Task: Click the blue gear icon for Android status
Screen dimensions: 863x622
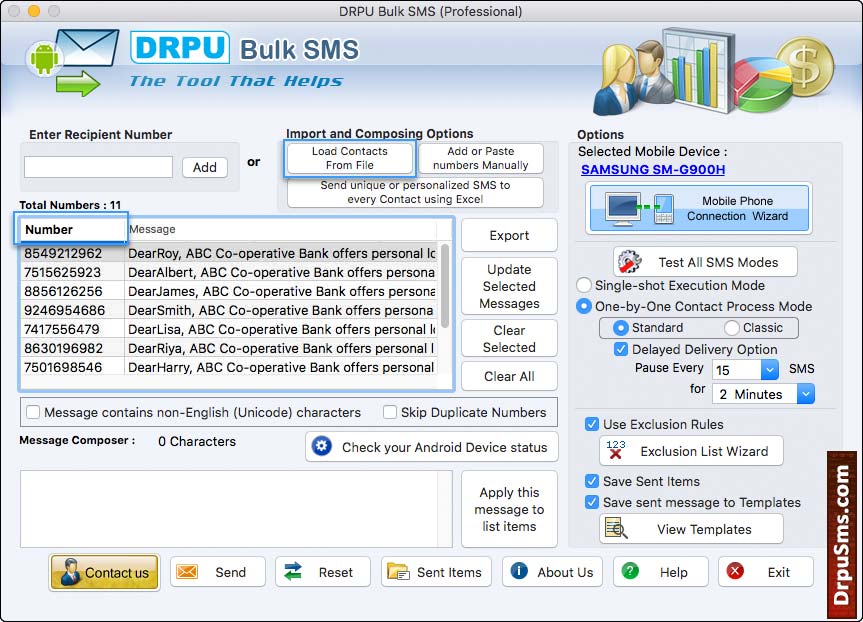Action: coord(322,446)
